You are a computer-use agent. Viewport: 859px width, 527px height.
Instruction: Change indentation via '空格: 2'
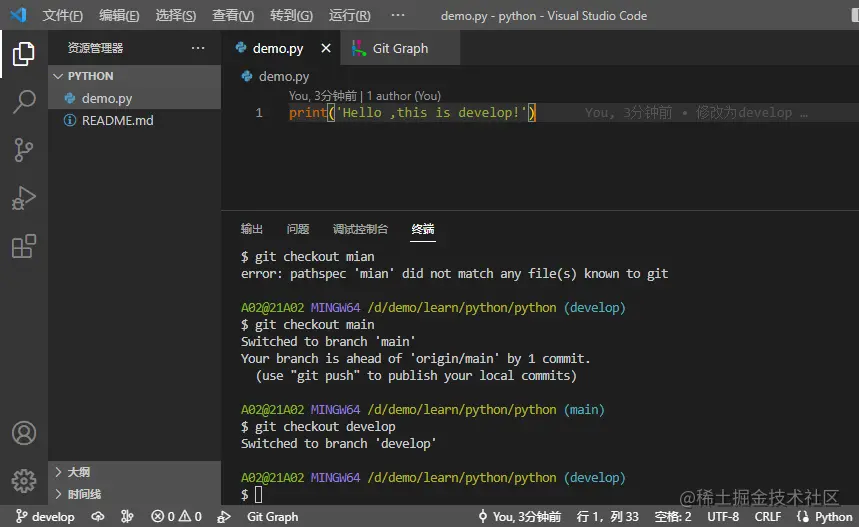673,517
